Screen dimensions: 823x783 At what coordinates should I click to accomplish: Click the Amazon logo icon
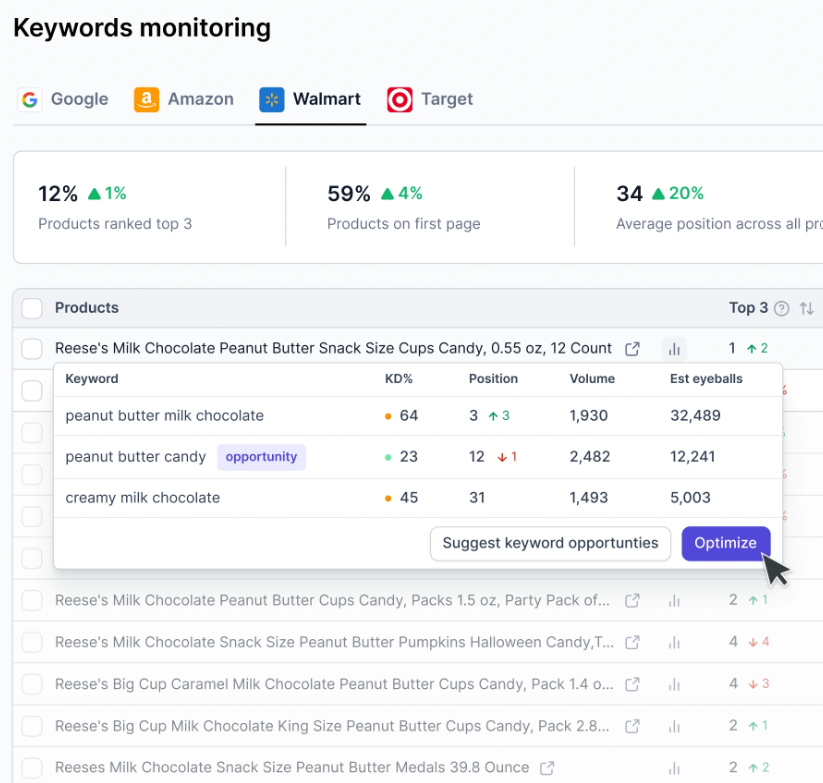[146, 99]
